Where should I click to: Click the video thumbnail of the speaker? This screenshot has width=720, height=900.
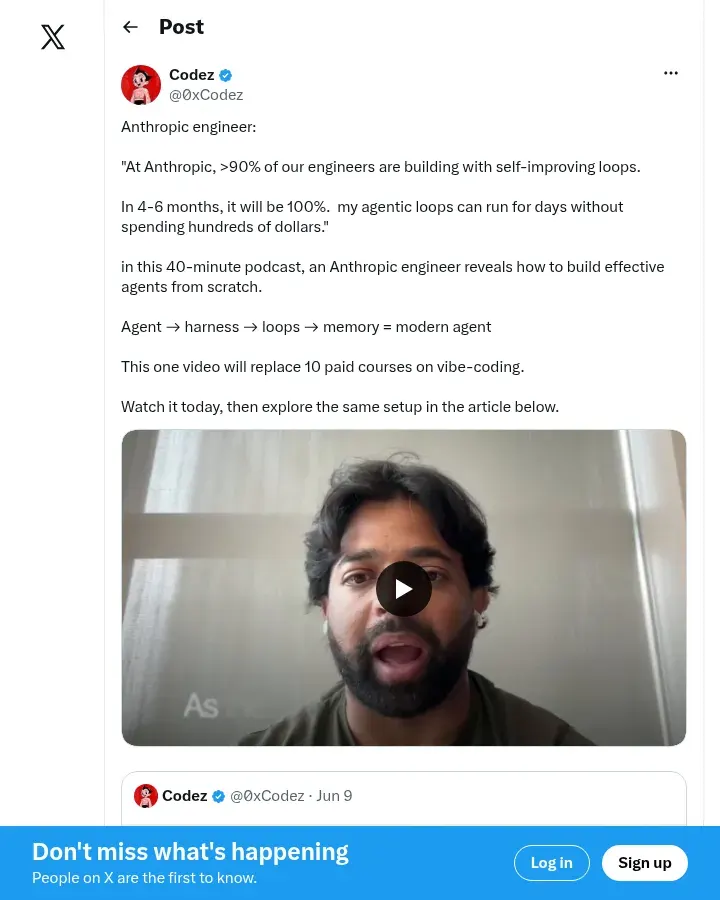pyautogui.click(x=404, y=588)
